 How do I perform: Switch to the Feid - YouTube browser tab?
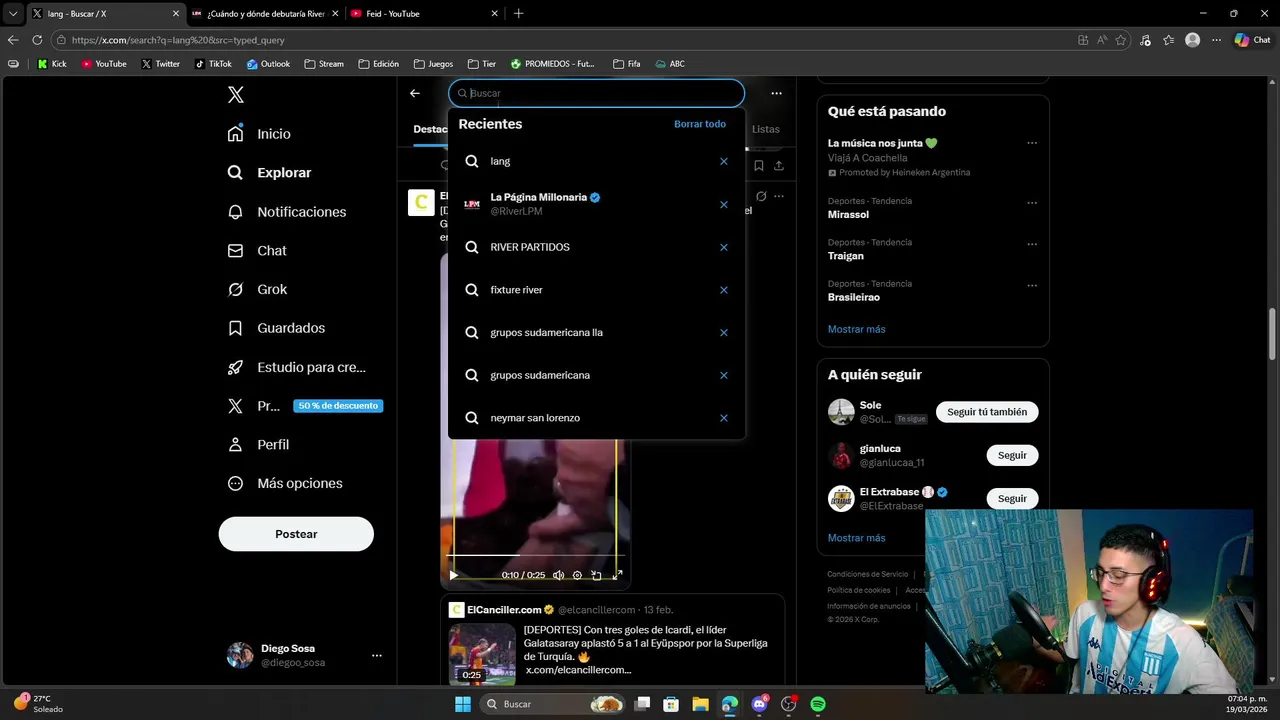pos(422,14)
